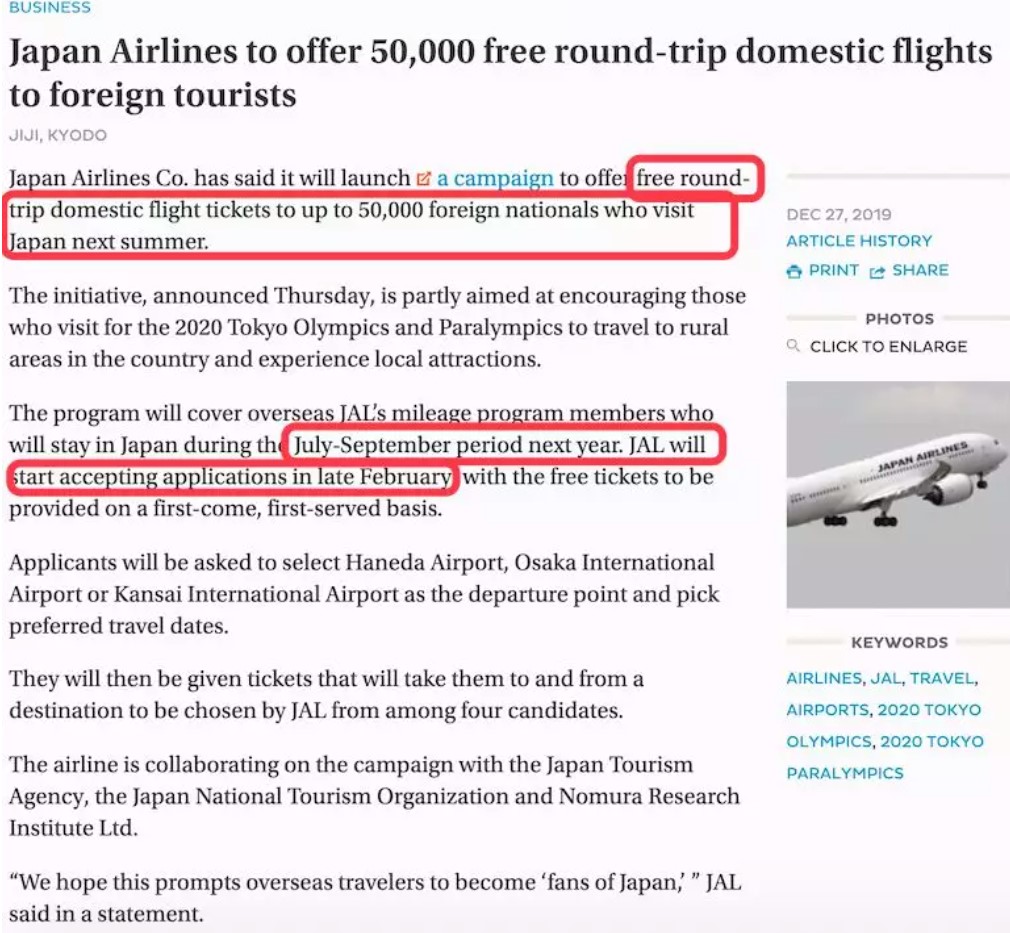1010x933 pixels.
Task: Open the BUSINESS section link
Action: pyautogui.click(x=49, y=7)
